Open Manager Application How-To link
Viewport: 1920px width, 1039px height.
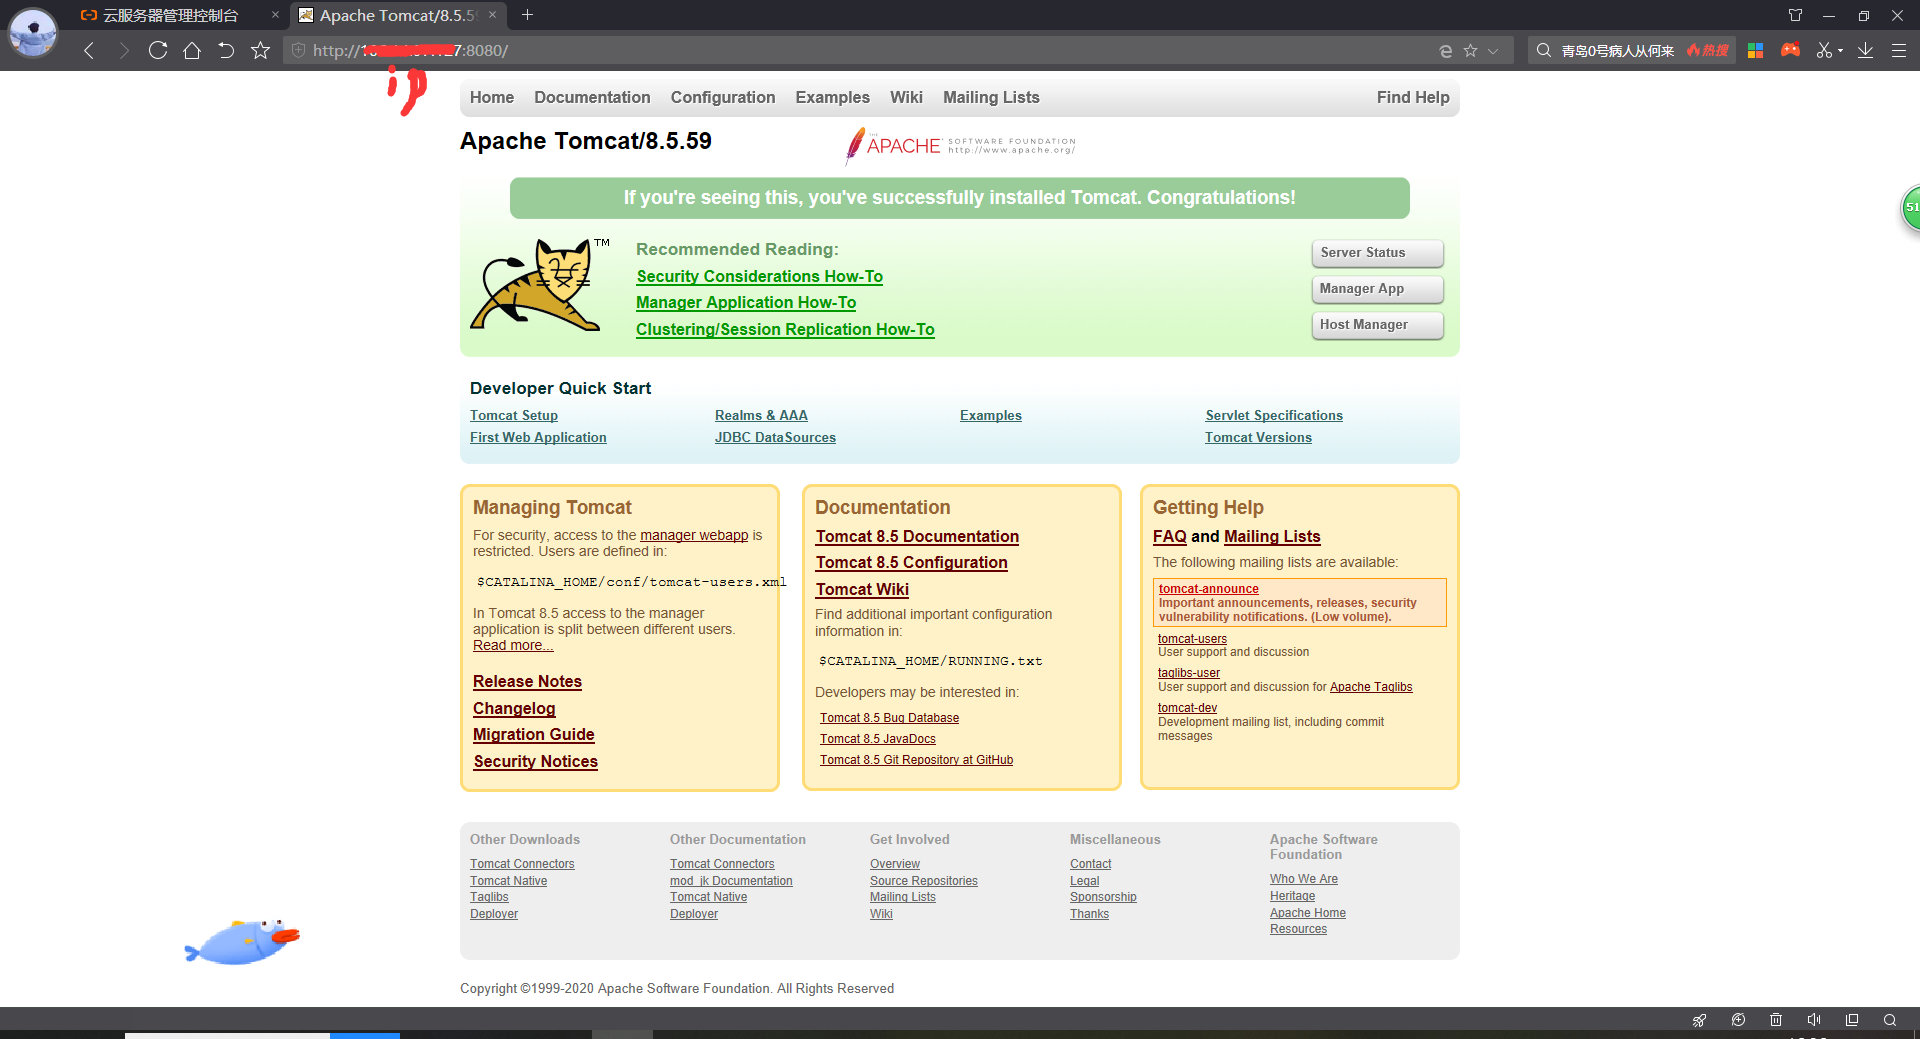tap(746, 303)
